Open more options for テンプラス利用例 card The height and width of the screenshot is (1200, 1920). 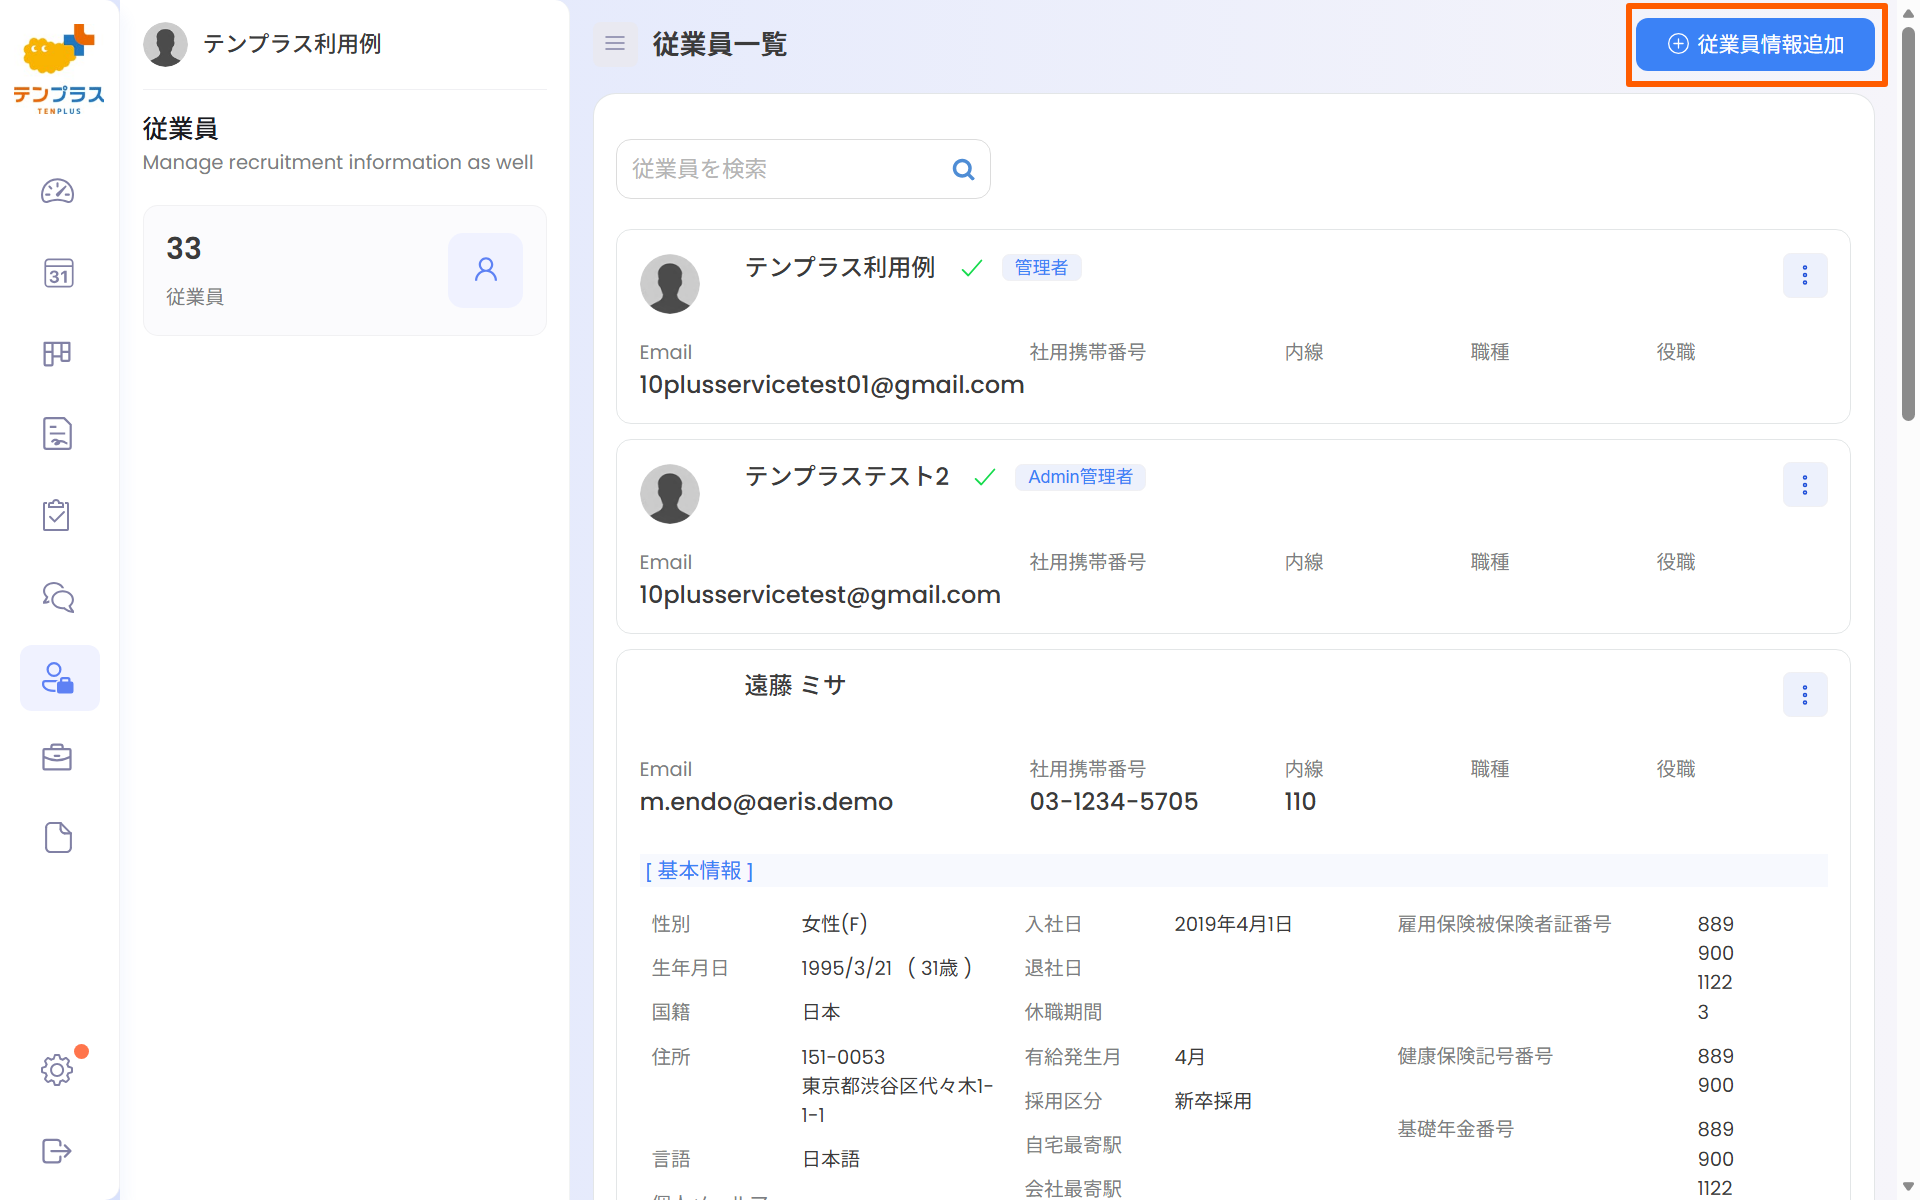[1805, 276]
